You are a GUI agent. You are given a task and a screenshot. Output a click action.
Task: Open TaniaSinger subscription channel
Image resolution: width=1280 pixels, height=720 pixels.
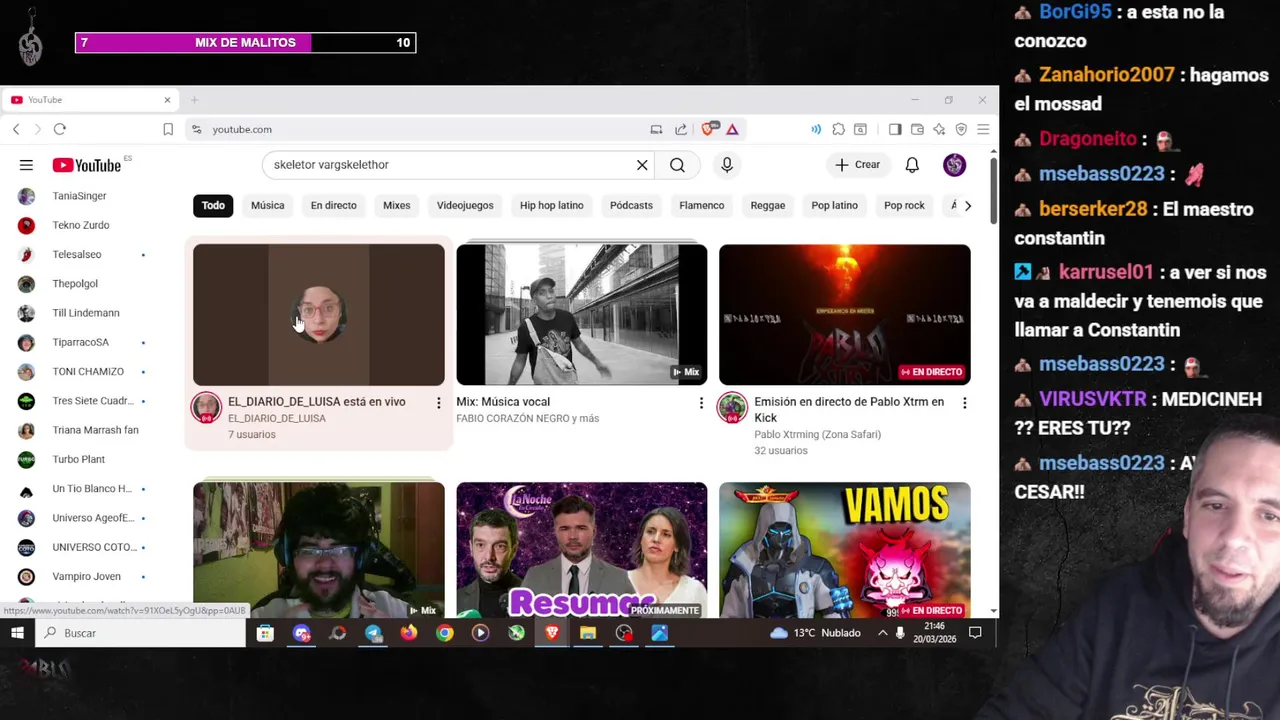tap(79, 196)
